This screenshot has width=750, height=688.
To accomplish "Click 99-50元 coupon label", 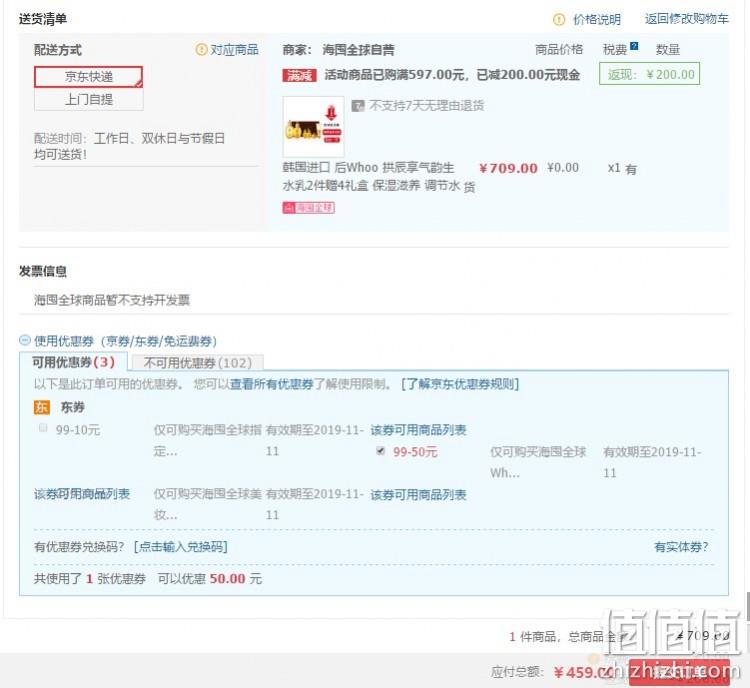I will pyautogui.click(x=415, y=452).
